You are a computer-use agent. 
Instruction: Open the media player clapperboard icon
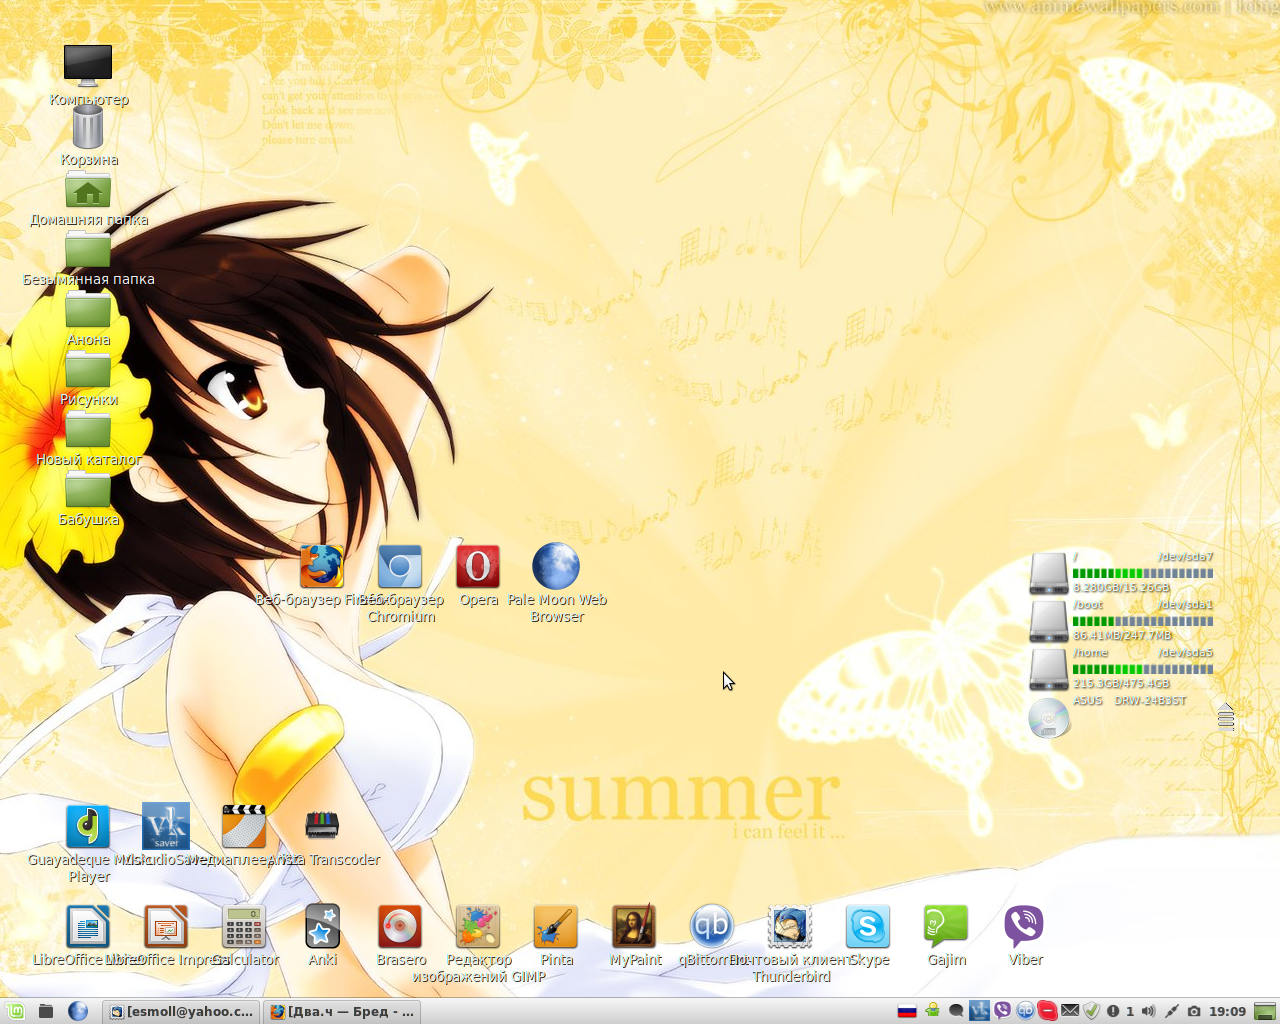(244, 827)
